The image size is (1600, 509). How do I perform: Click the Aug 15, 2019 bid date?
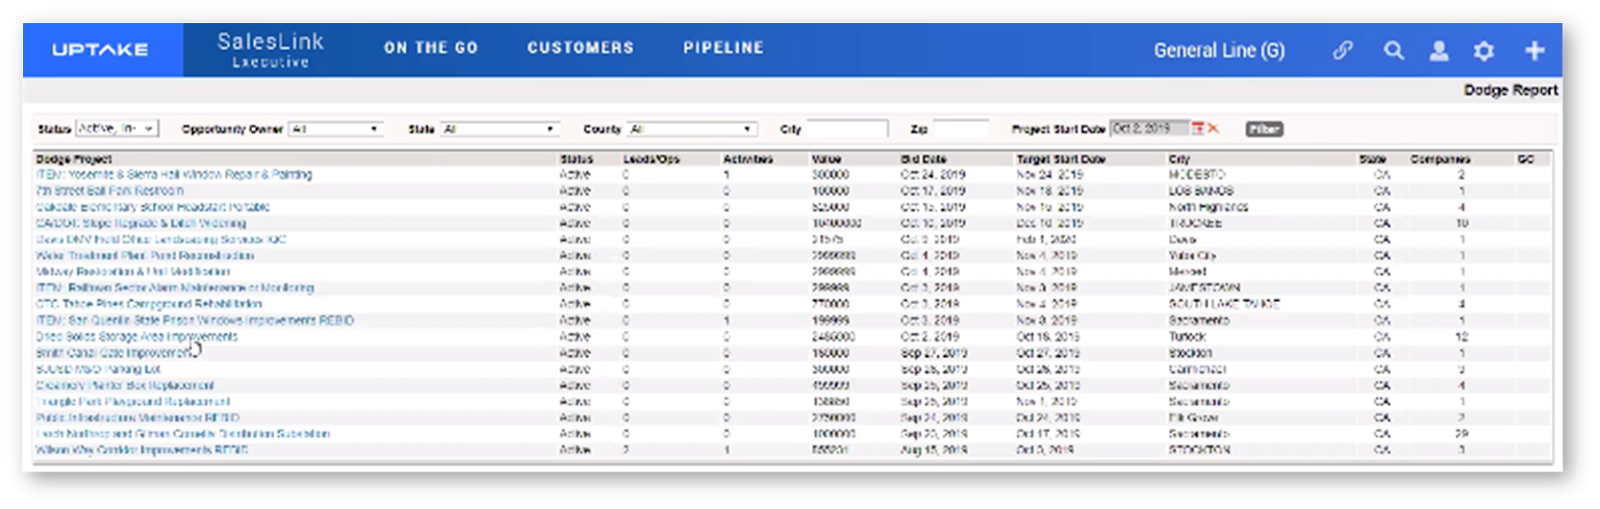[933, 450]
